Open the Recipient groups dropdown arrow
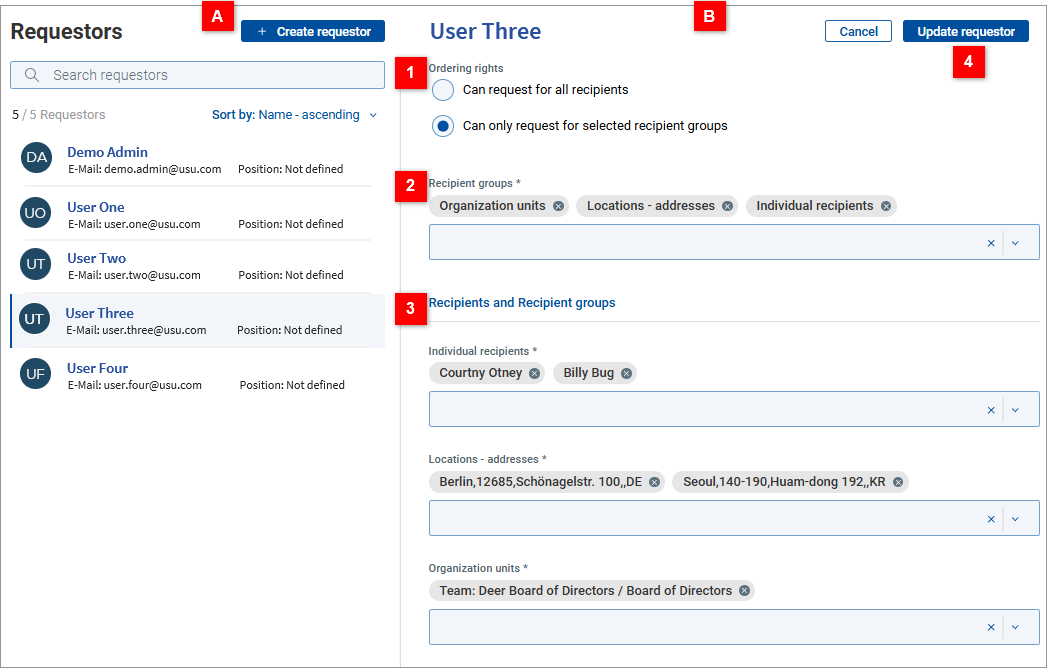 pos(1015,243)
